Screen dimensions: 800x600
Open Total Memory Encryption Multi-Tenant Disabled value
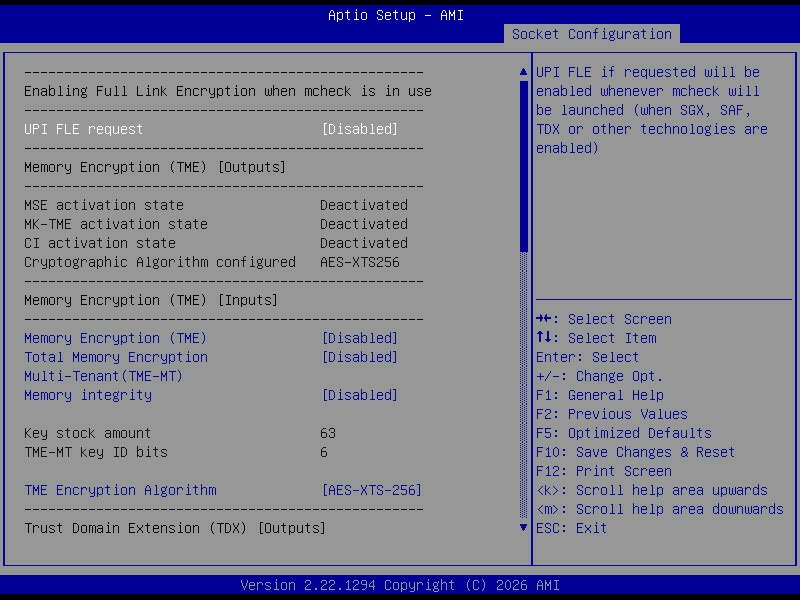360,357
